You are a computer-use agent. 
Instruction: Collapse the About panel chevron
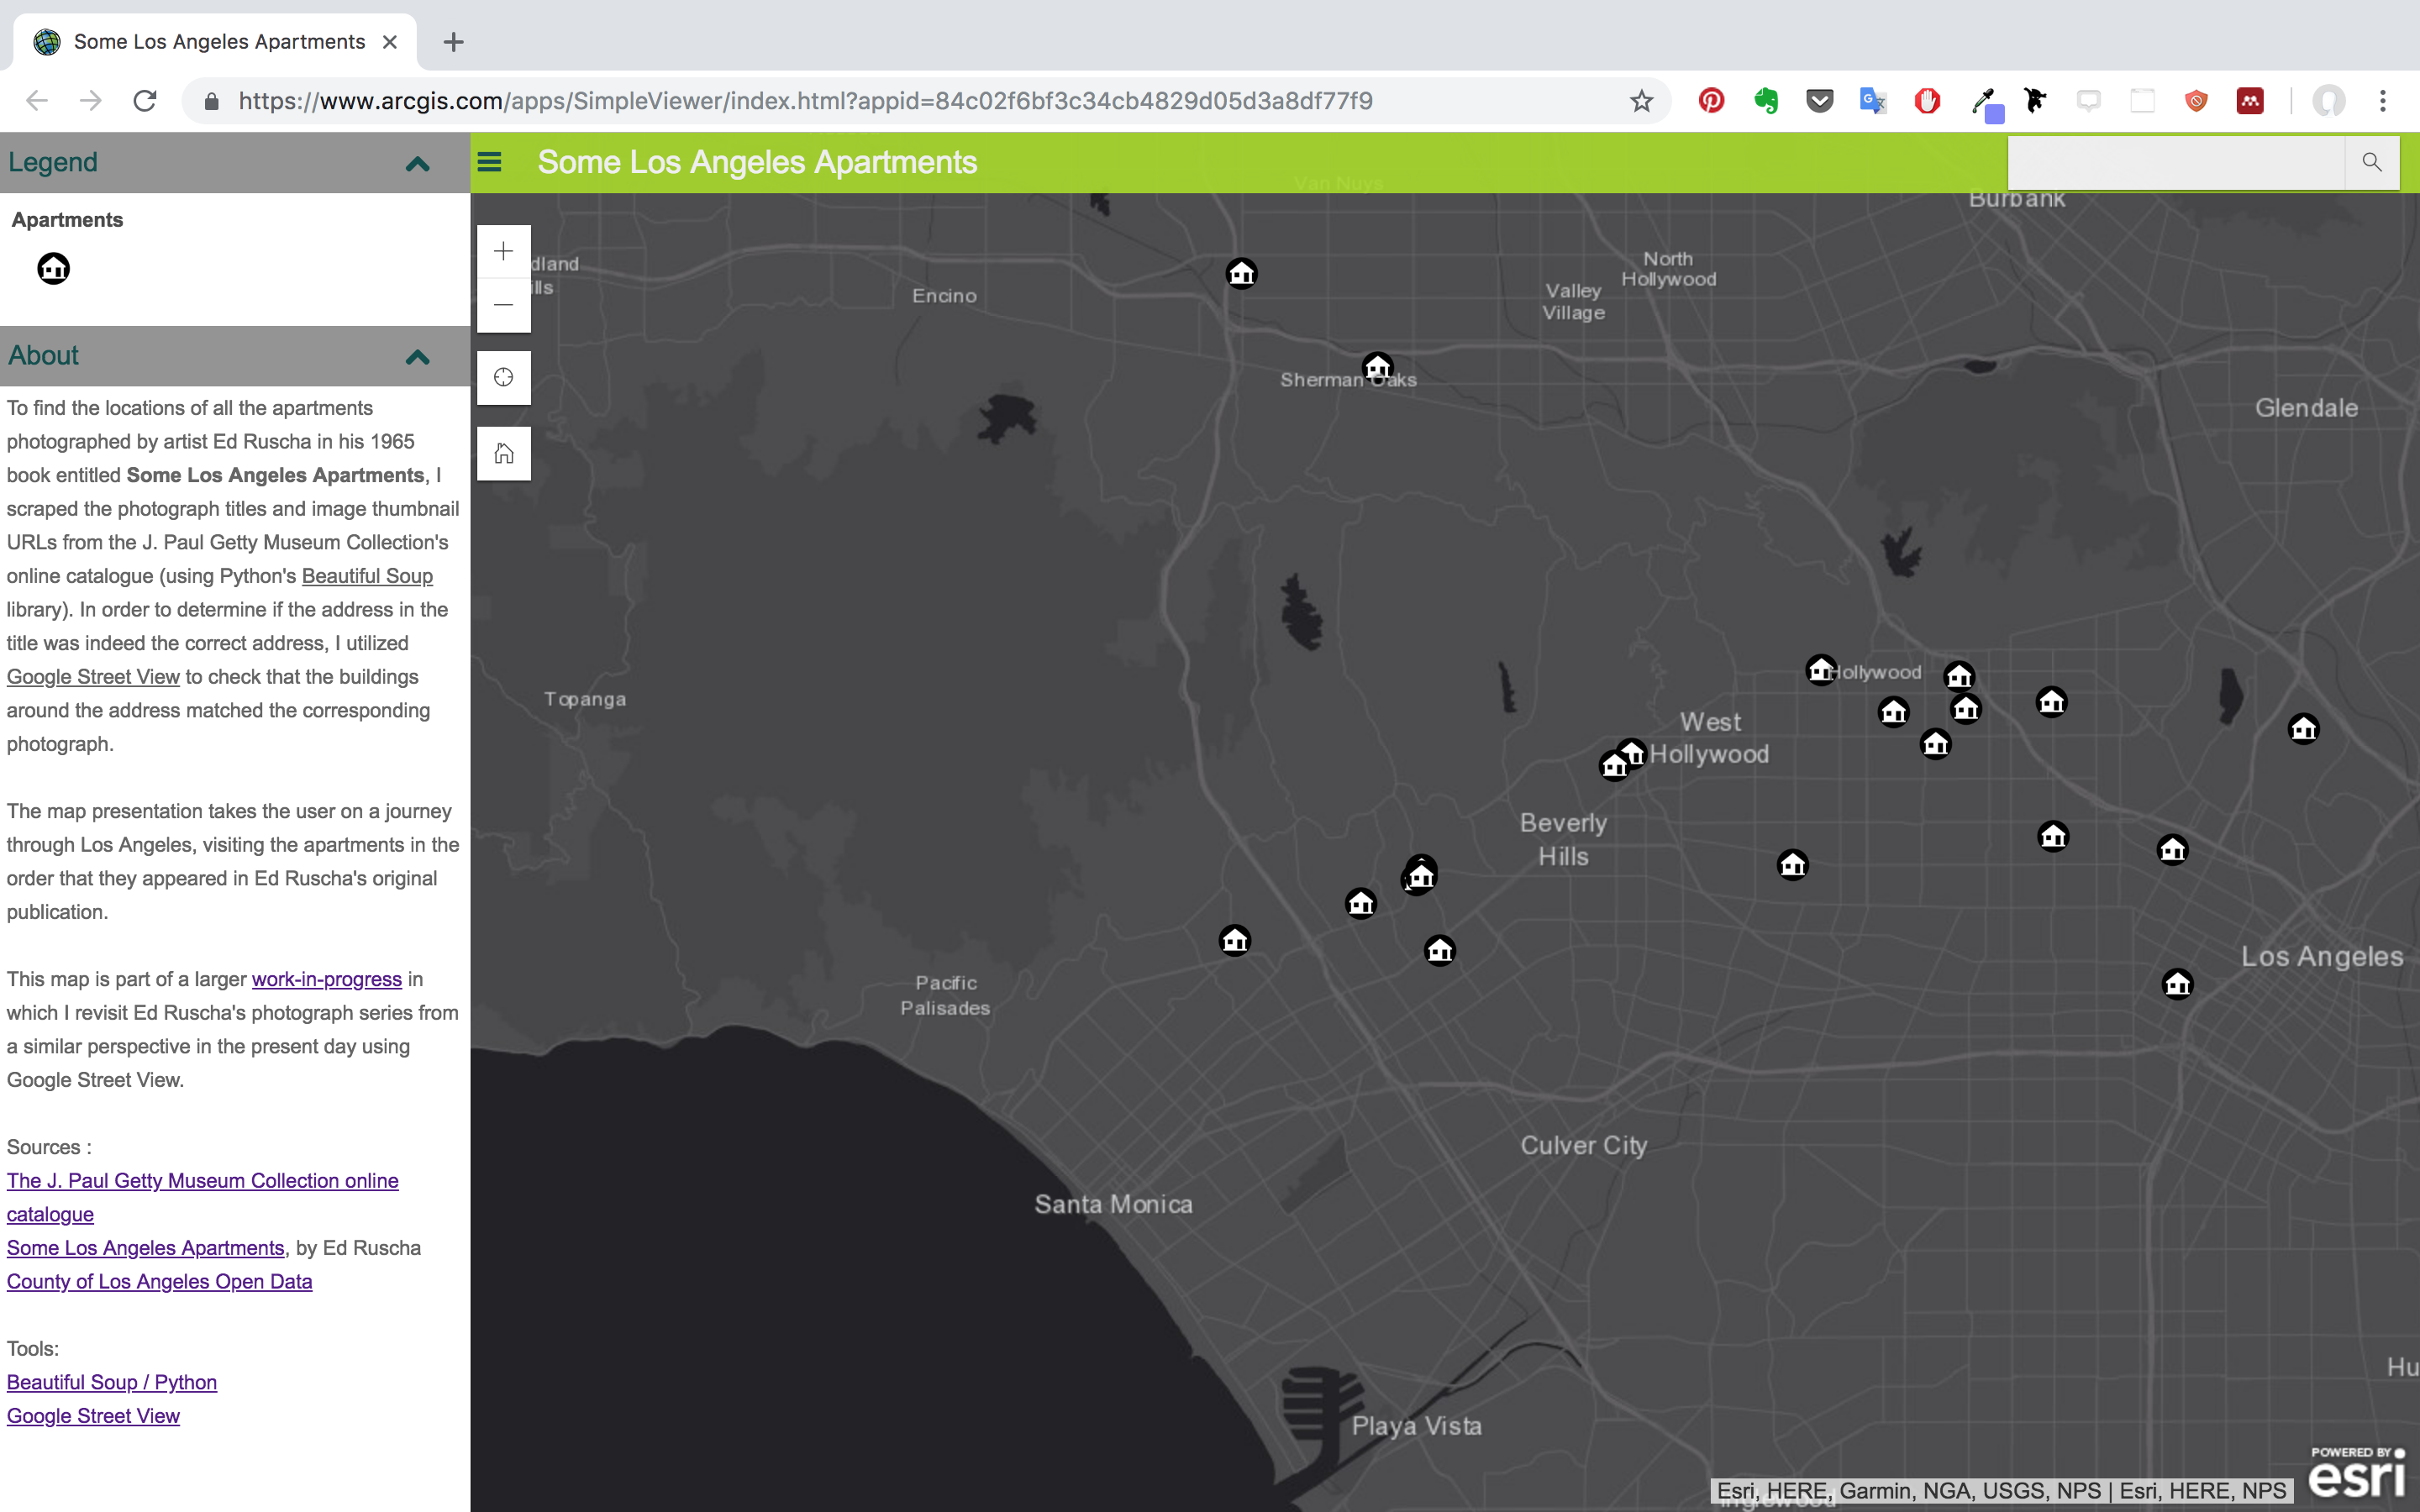pyautogui.click(x=417, y=356)
